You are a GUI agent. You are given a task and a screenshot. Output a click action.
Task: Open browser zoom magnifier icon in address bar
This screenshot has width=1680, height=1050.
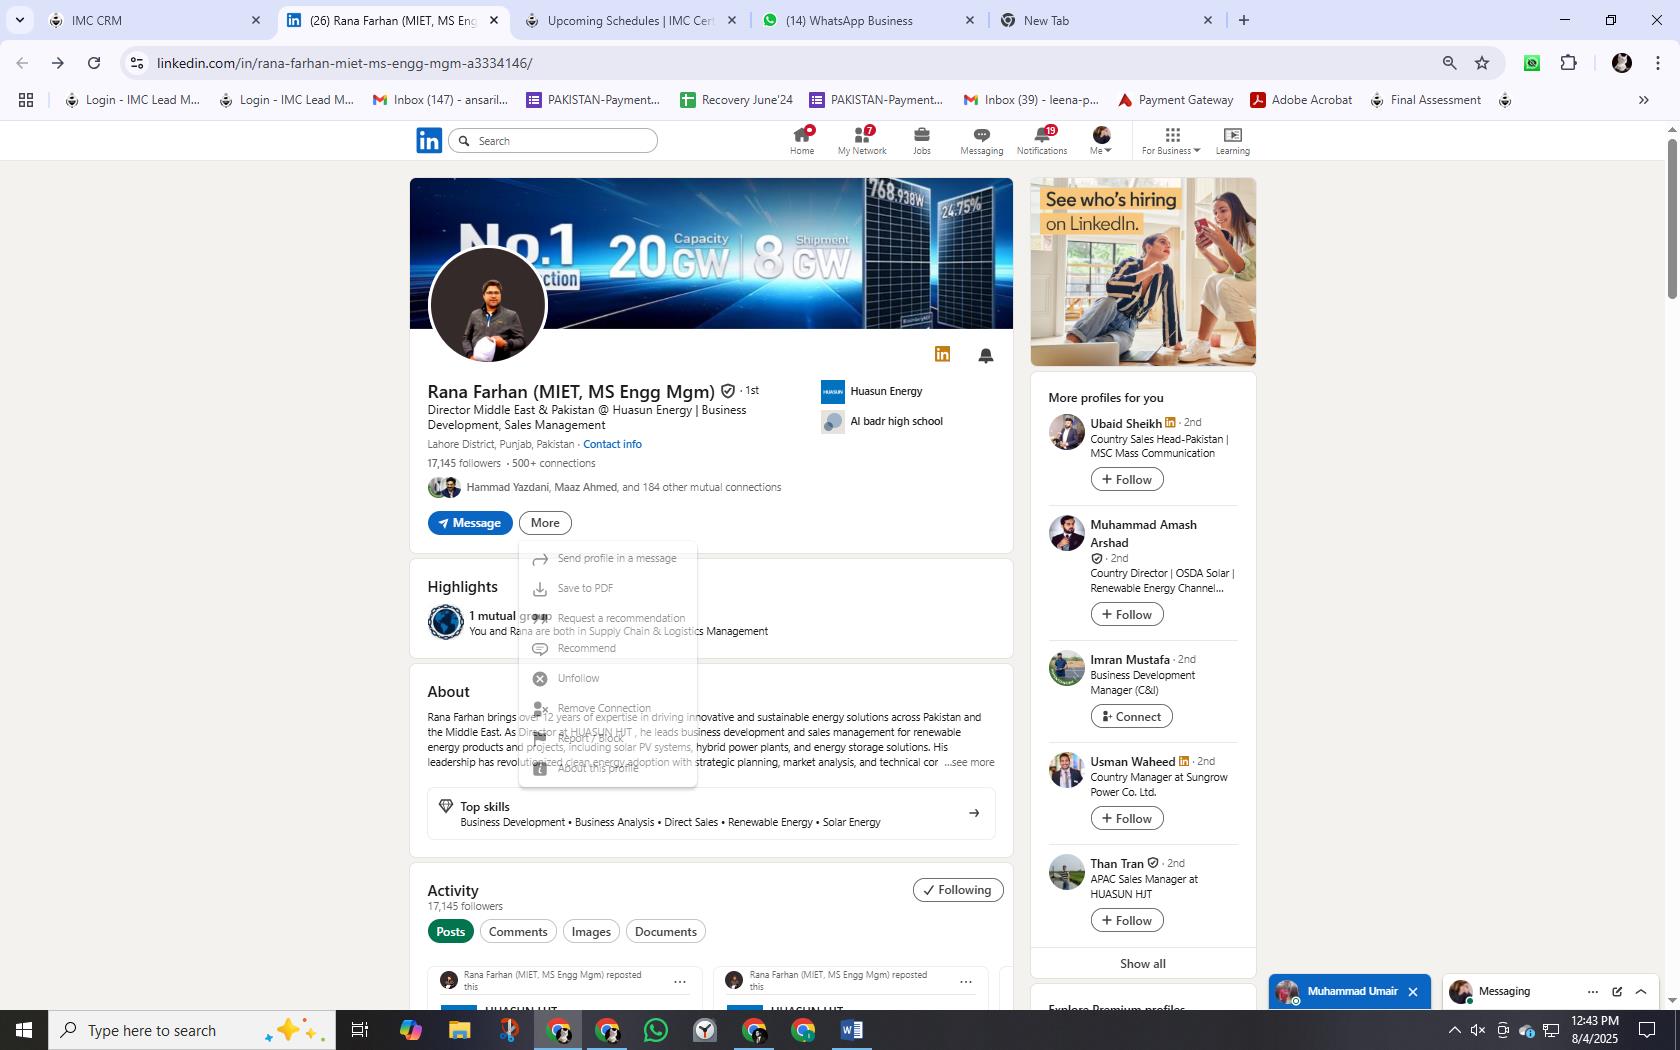coord(1449,63)
